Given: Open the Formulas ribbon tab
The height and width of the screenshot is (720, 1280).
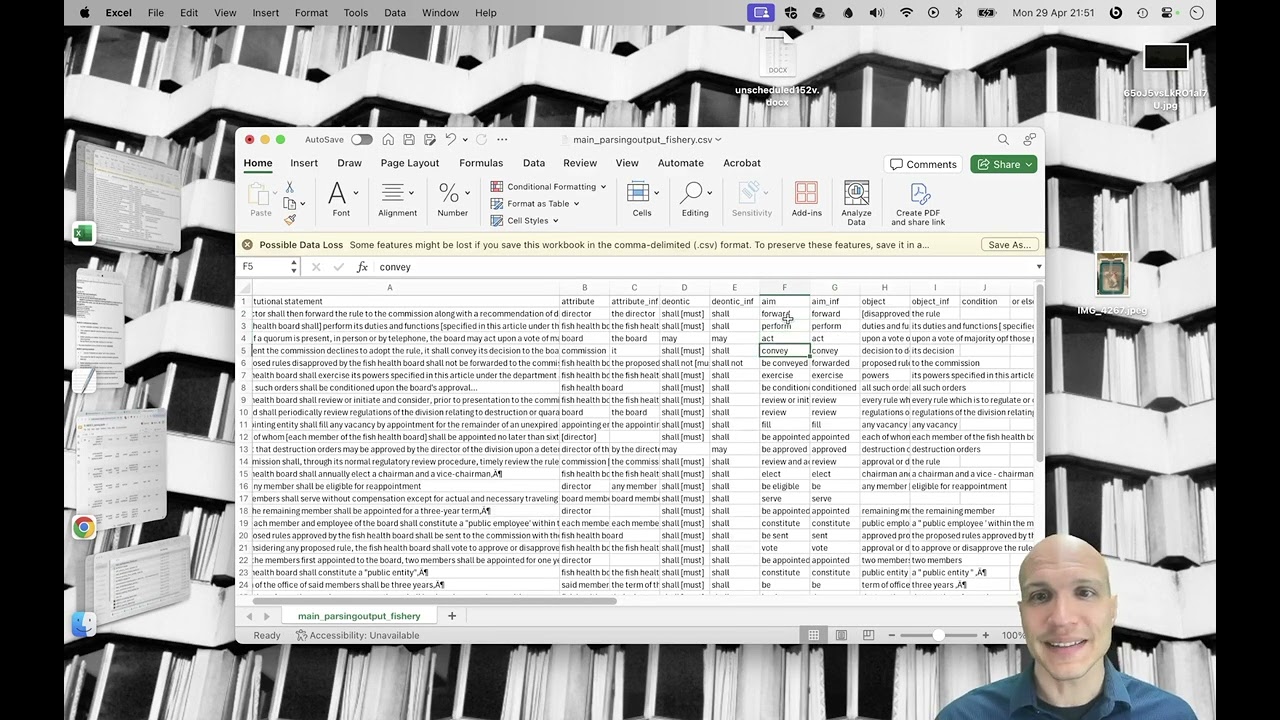Looking at the screenshot, I should point(481,163).
